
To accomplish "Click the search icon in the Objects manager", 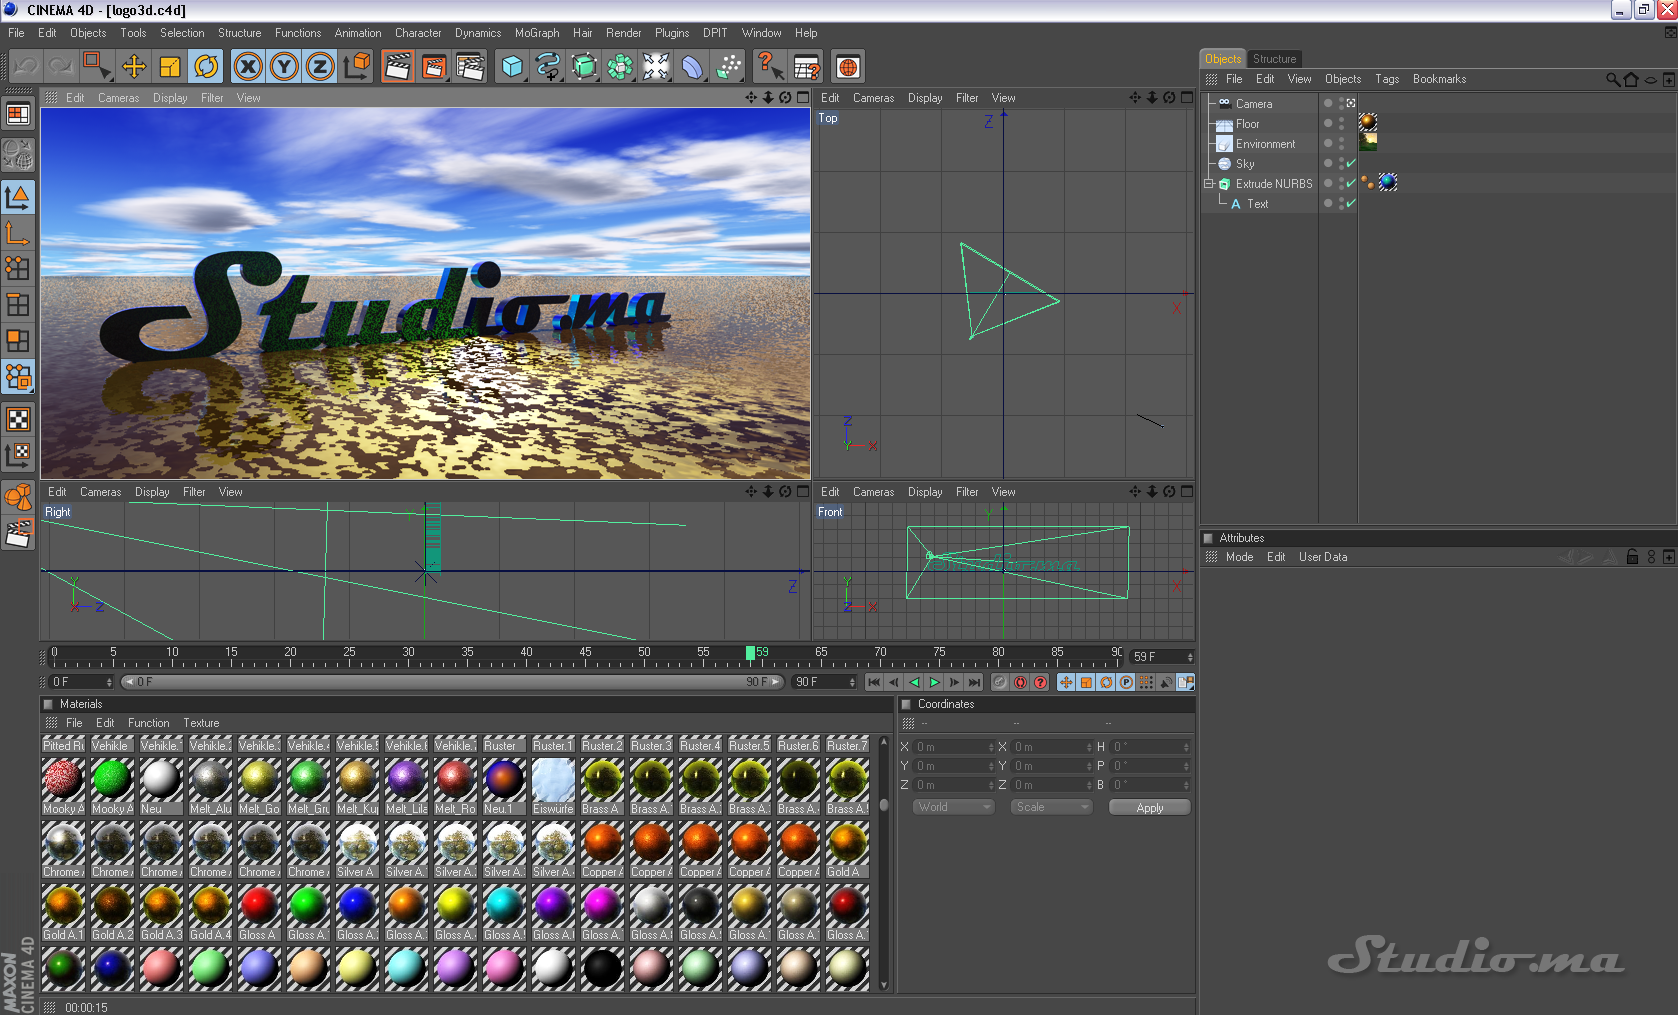I will pos(1612,79).
